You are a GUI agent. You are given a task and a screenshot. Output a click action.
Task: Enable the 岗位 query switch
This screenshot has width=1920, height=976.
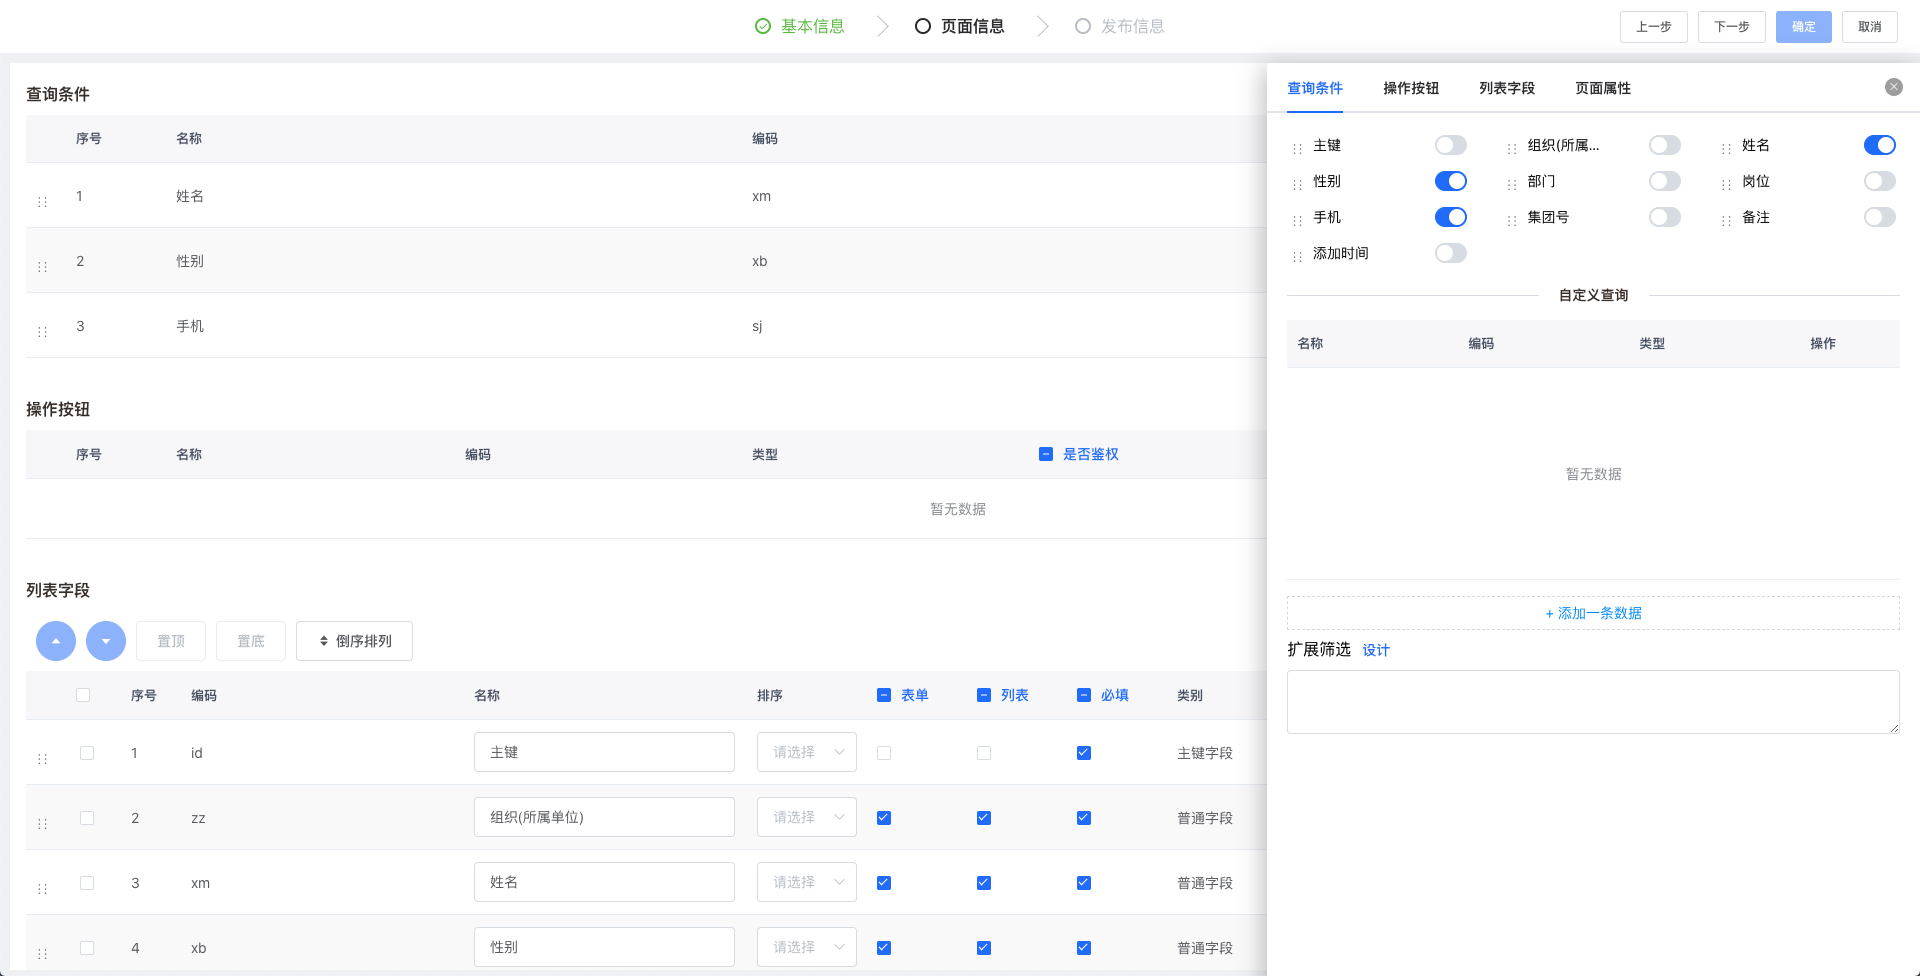[x=1880, y=181]
